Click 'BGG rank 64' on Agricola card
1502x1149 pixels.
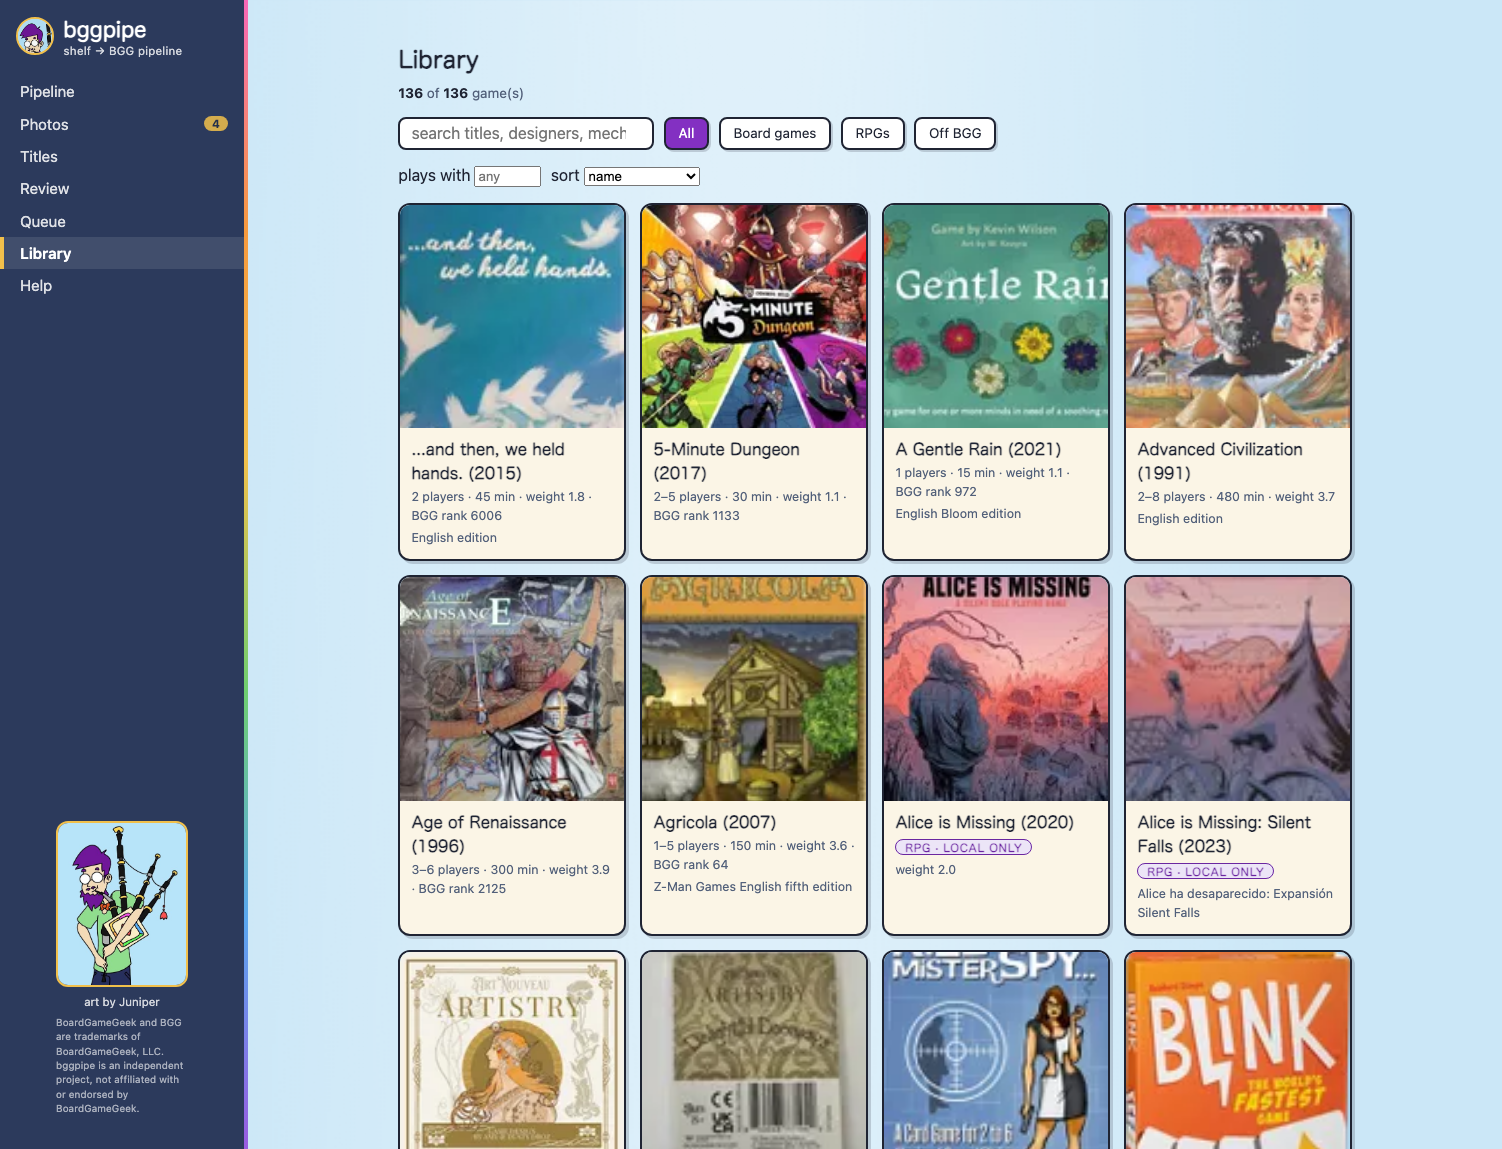tap(691, 865)
